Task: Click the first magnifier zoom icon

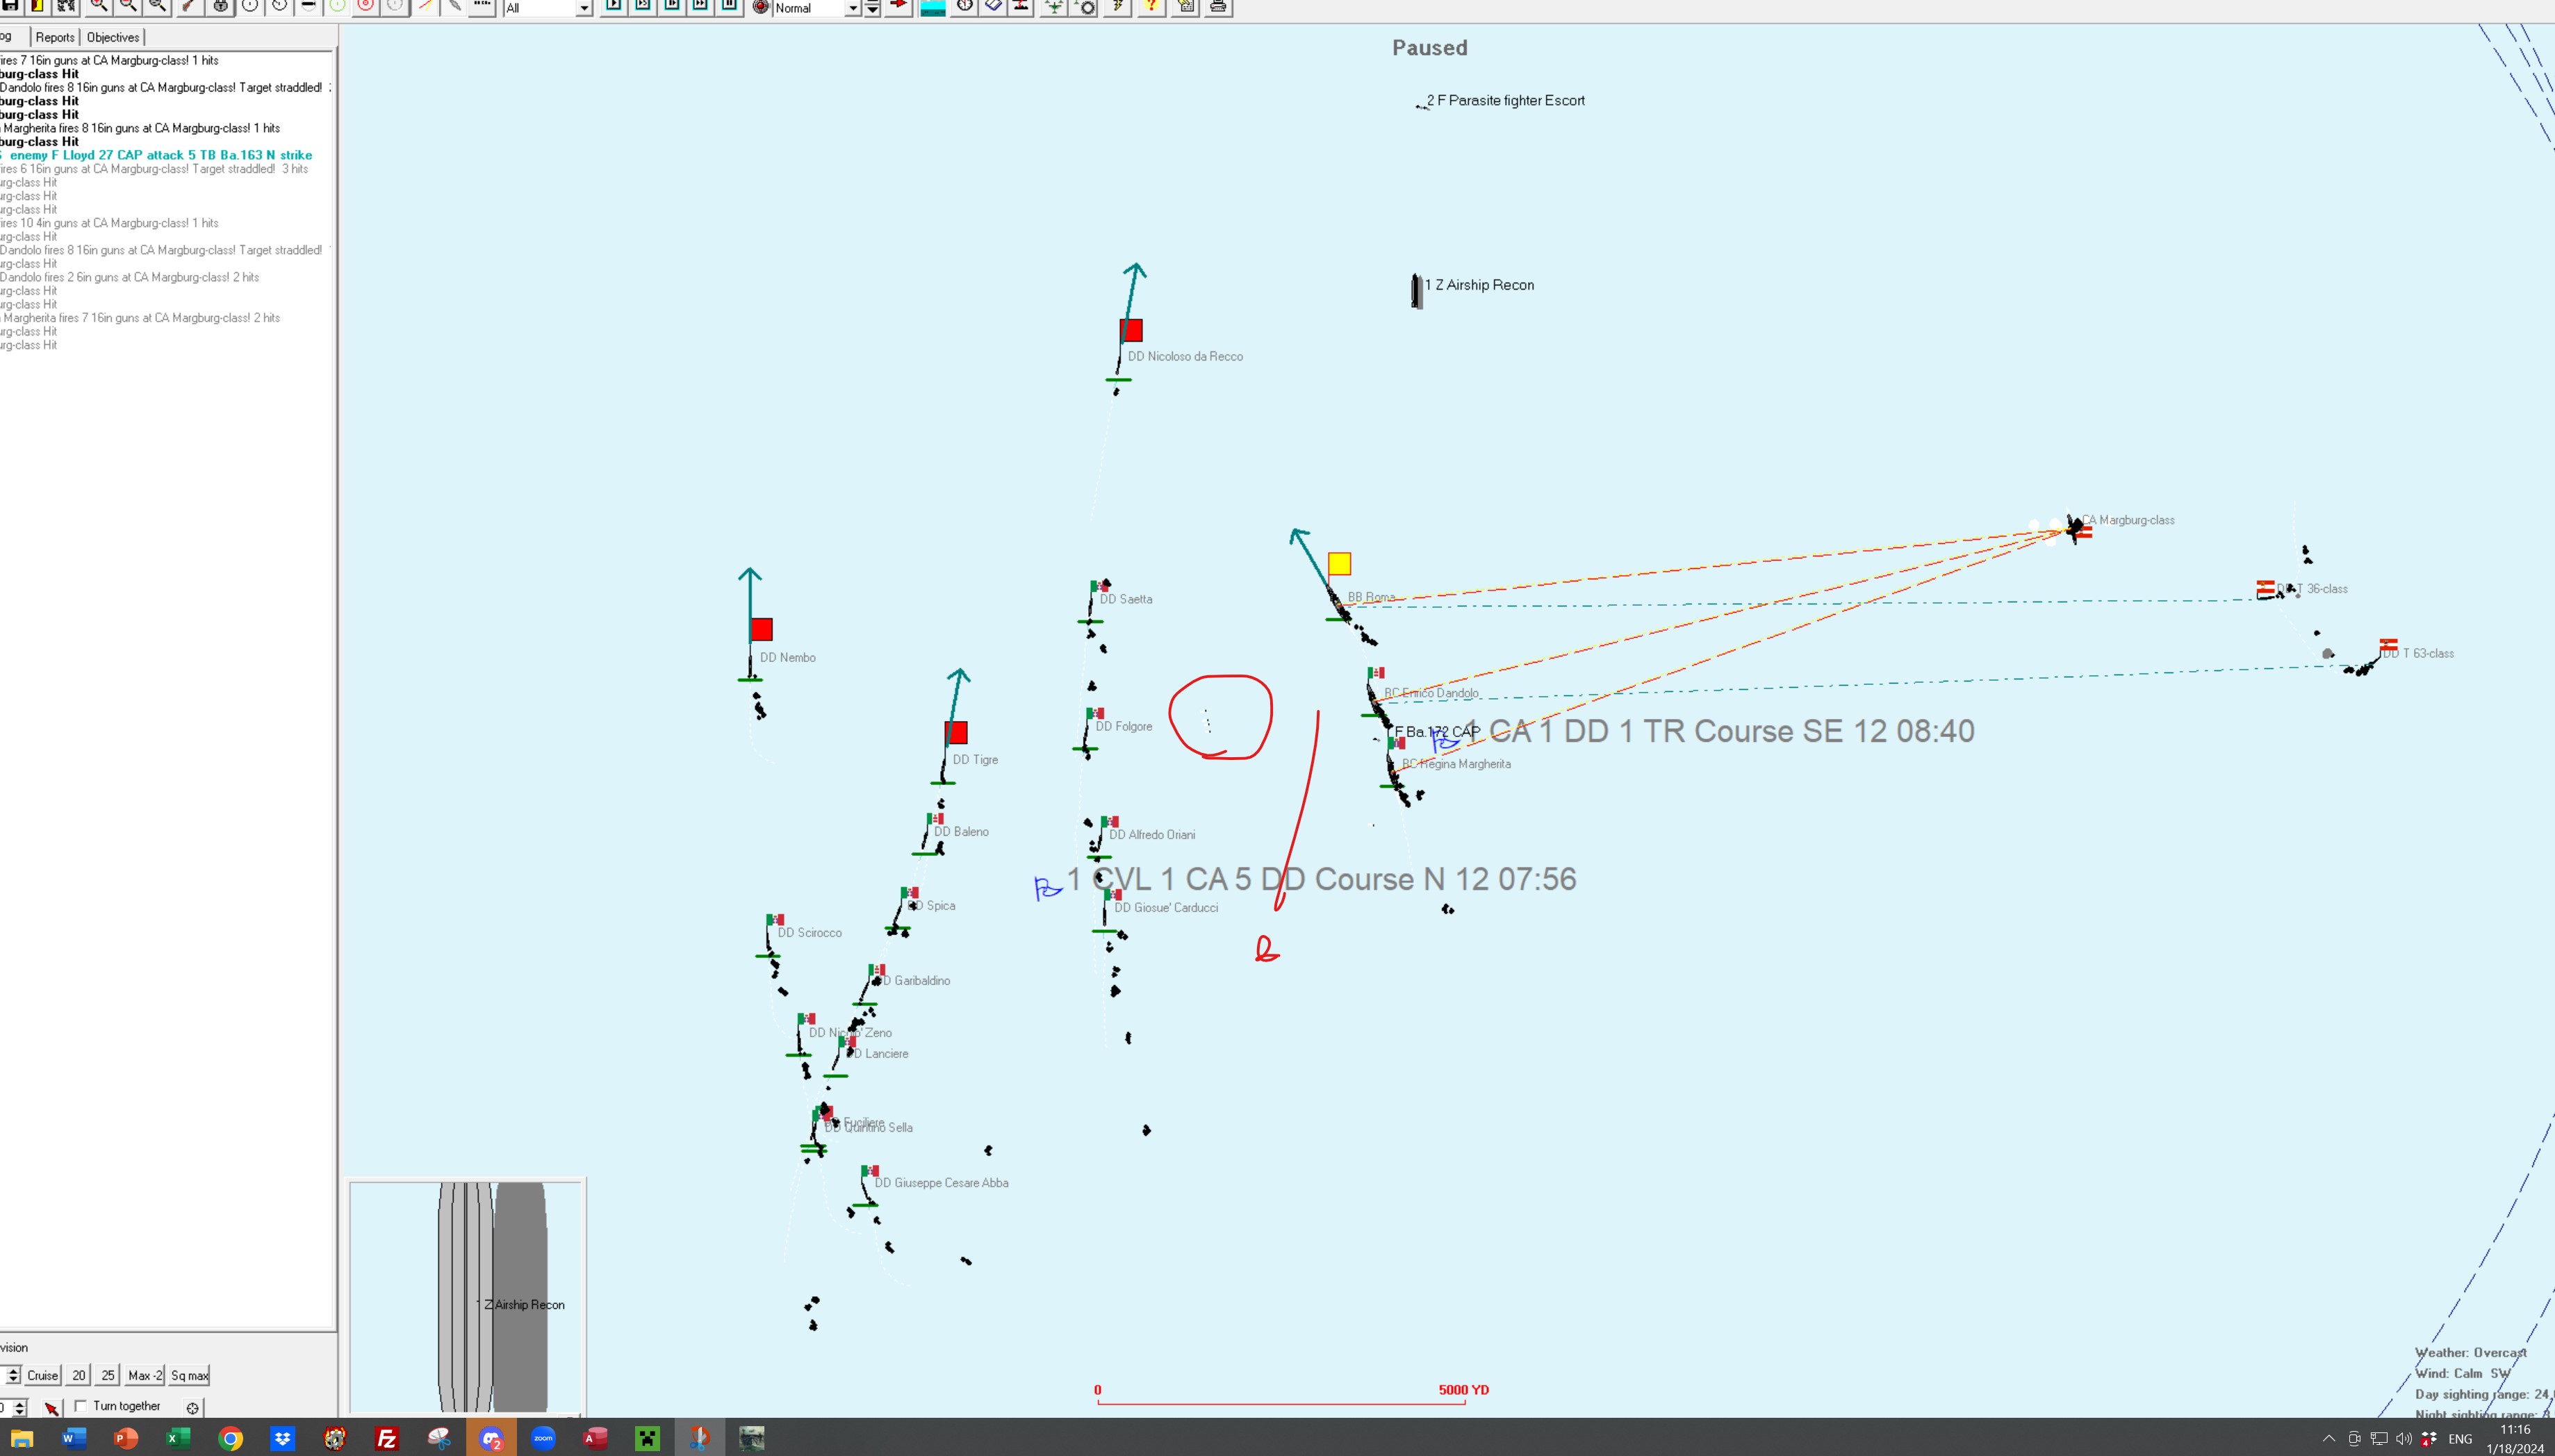Action: tap(99, 6)
